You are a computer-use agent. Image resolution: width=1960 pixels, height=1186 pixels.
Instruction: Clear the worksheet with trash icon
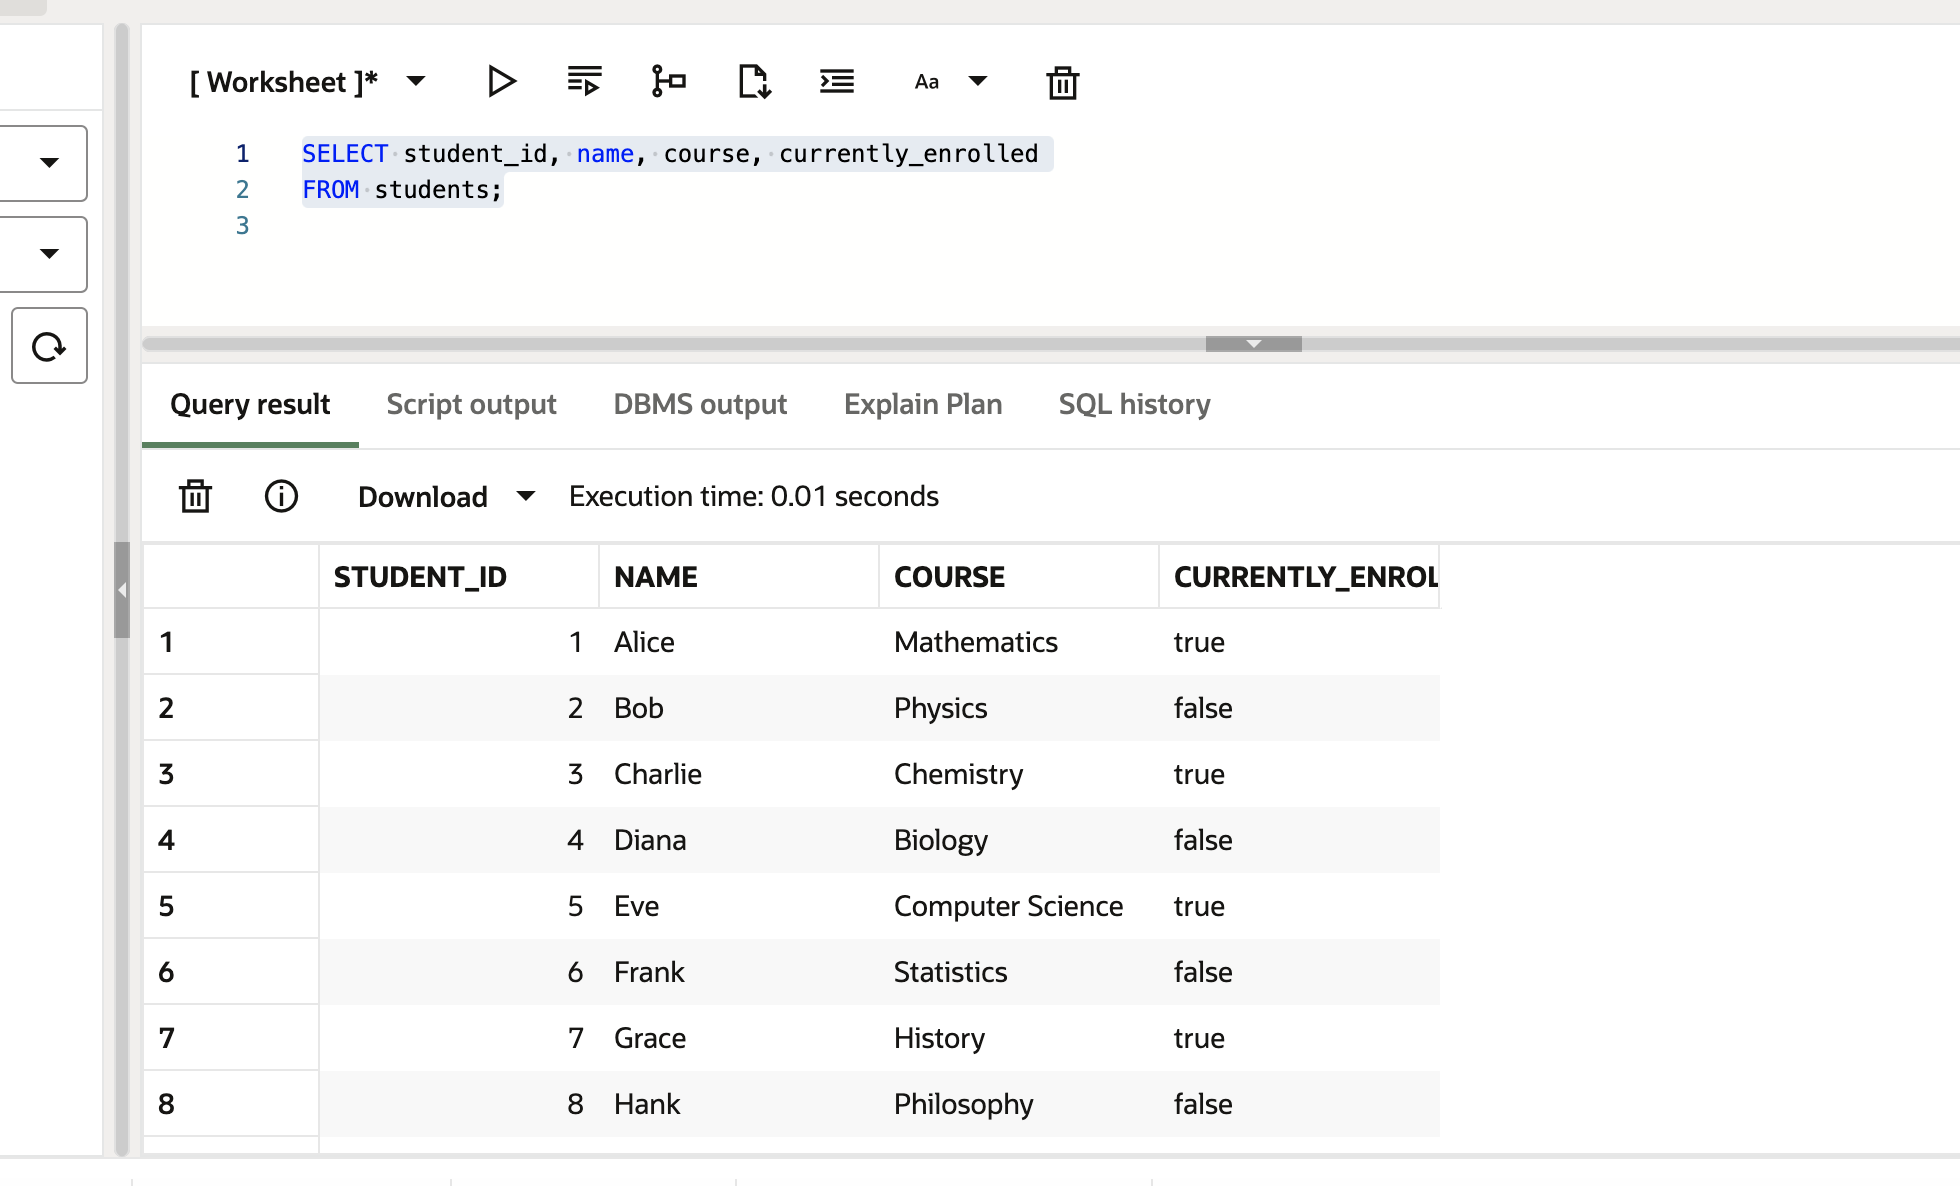[1062, 82]
